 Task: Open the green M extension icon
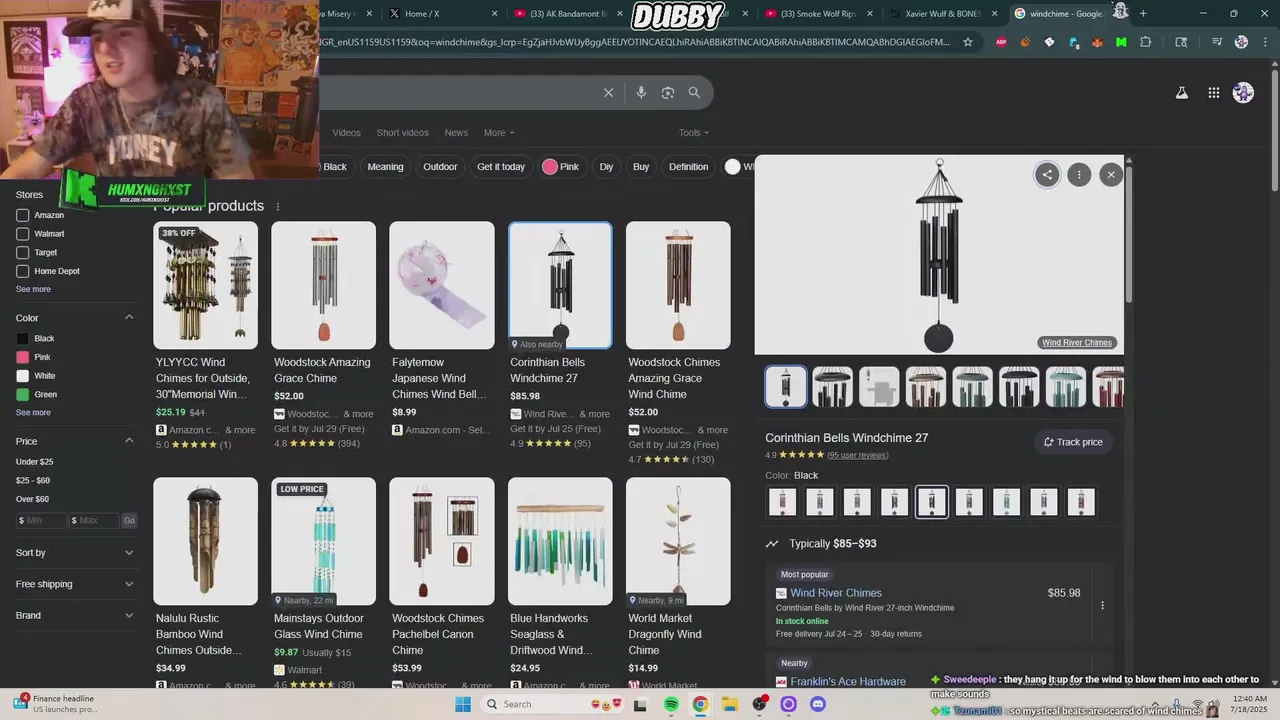(x=1121, y=42)
